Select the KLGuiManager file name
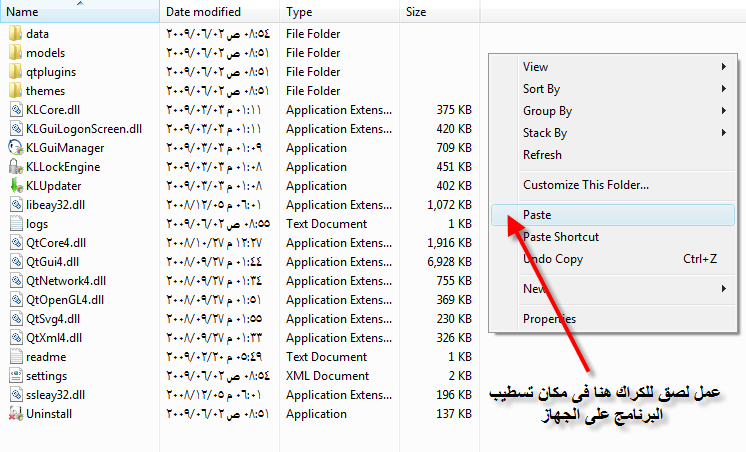The height and width of the screenshot is (452, 746). 65,148
